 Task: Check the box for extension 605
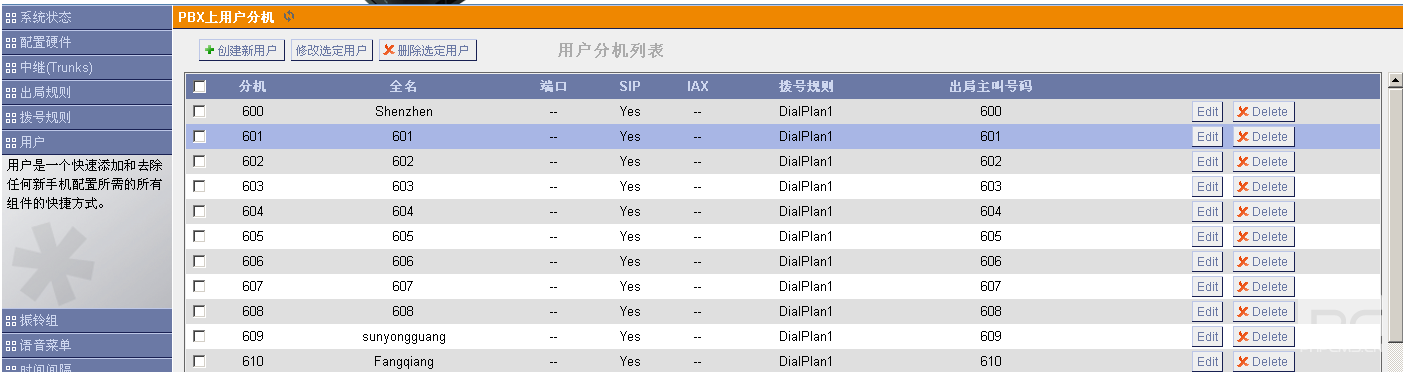click(x=200, y=236)
